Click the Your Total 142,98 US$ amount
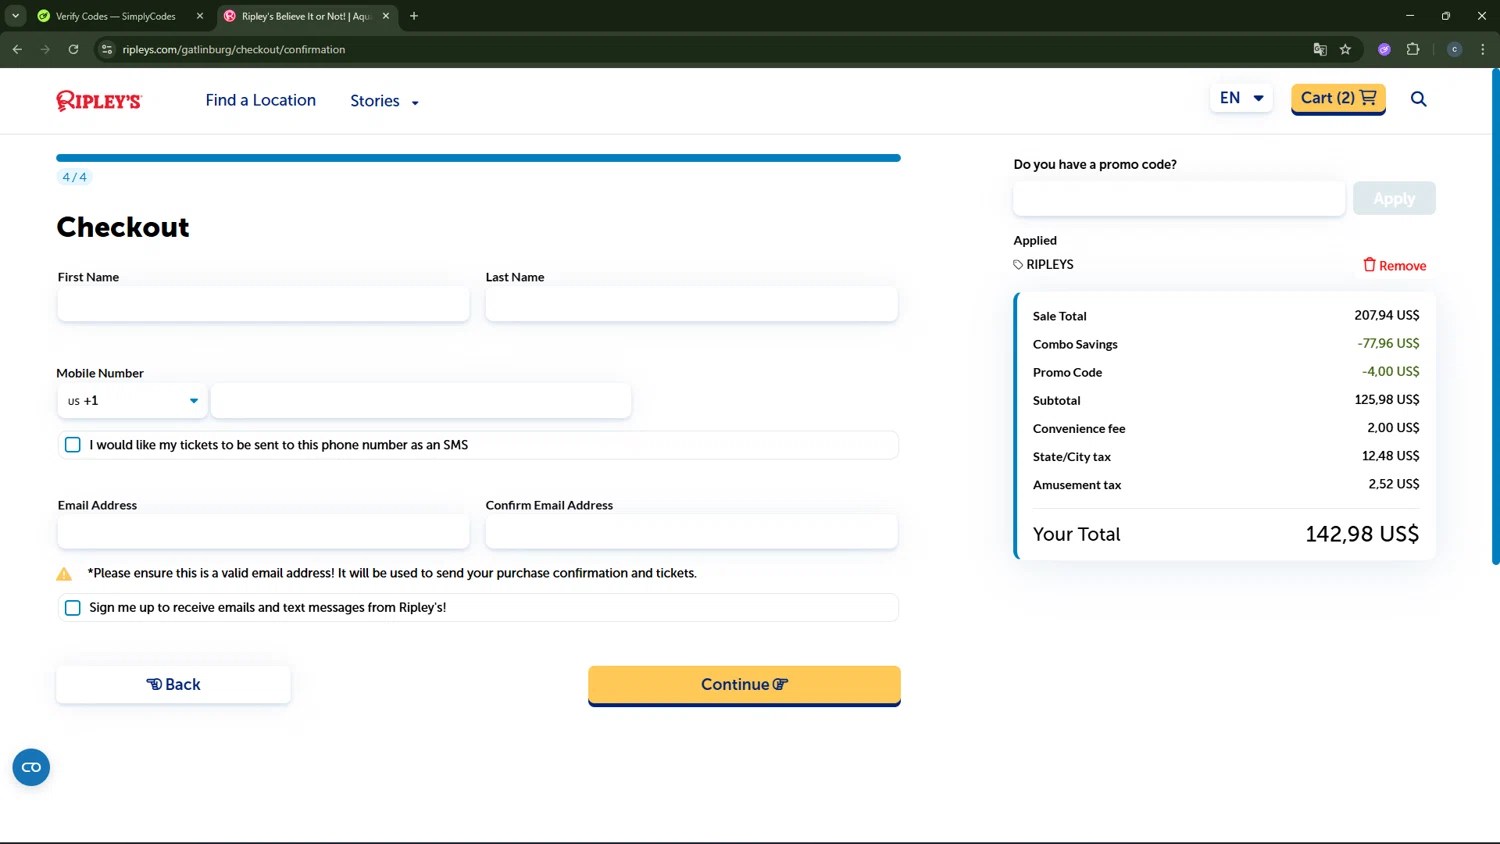The height and width of the screenshot is (844, 1500). pos(1361,534)
